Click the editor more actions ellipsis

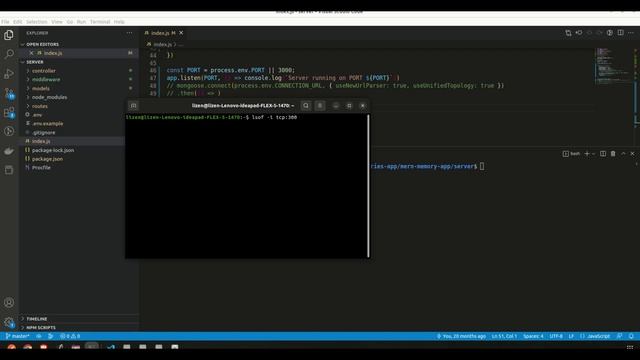[x=631, y=33]
